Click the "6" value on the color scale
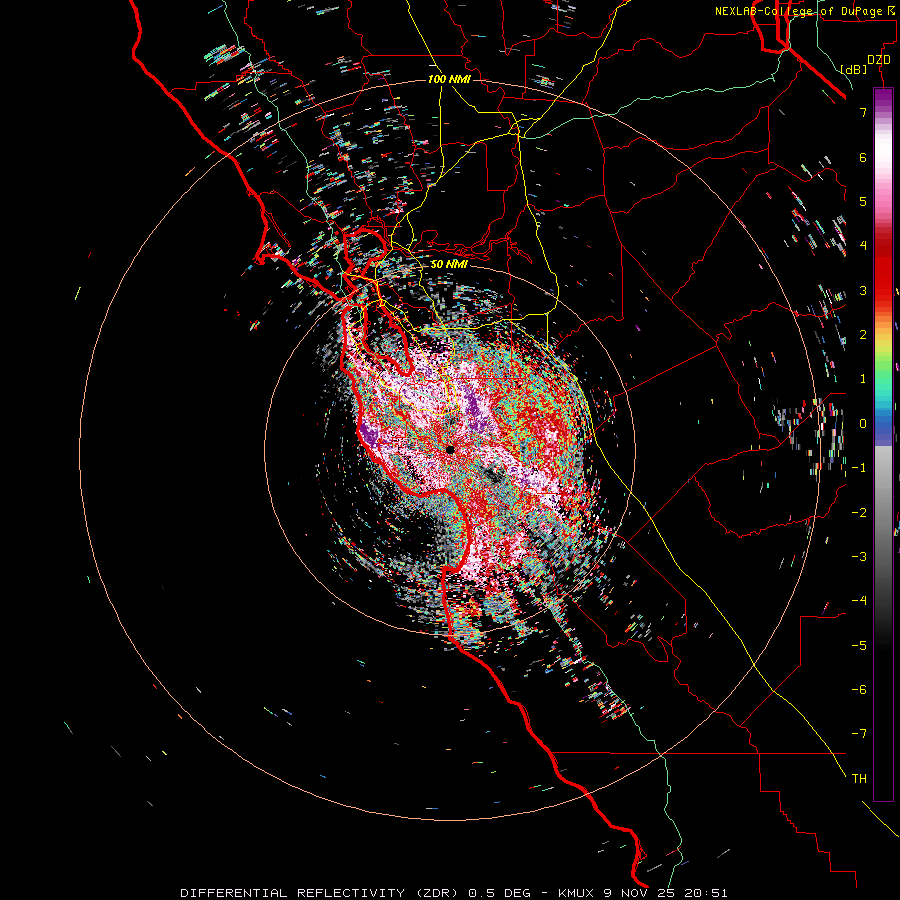Screen dimensions: 900x900 [x=863, y=157]
